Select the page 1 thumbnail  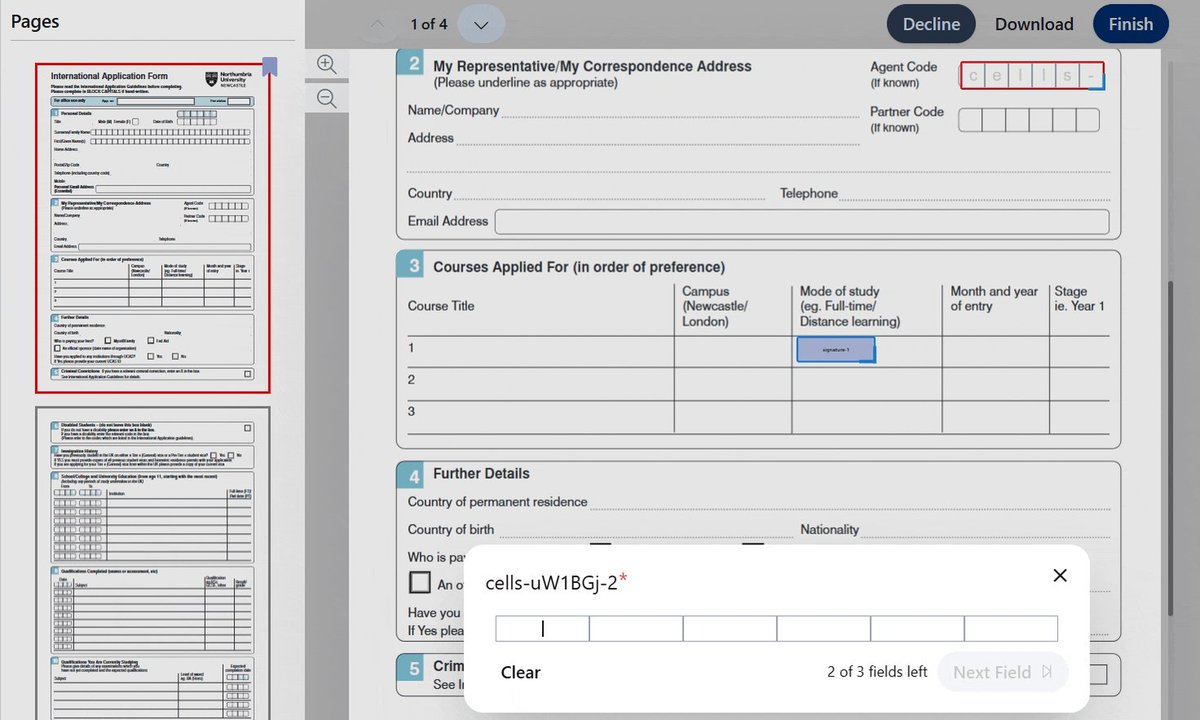pyautogui.click(x=152, y=228)
